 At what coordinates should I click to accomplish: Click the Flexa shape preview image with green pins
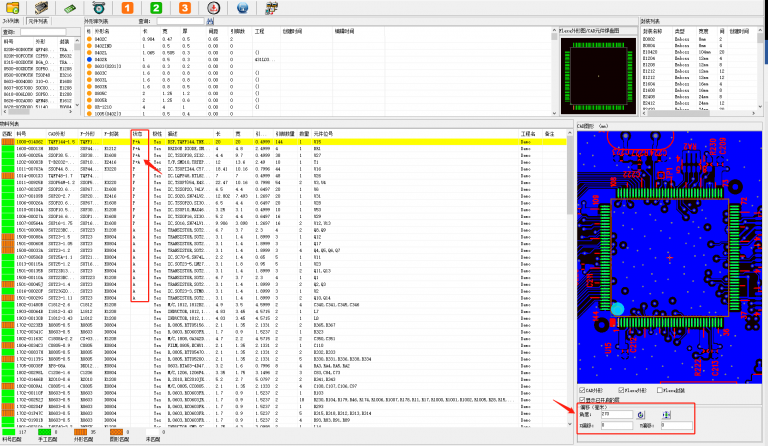coord(599,76)
